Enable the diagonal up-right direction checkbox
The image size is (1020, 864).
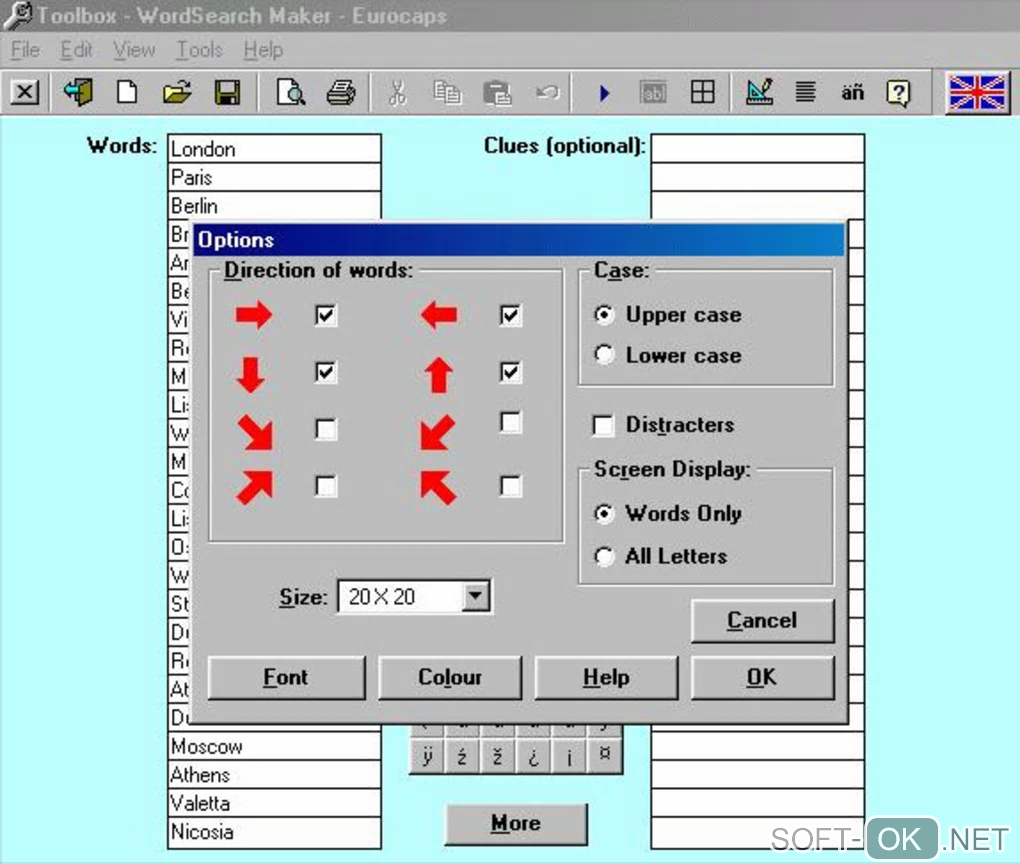point(326,486)
